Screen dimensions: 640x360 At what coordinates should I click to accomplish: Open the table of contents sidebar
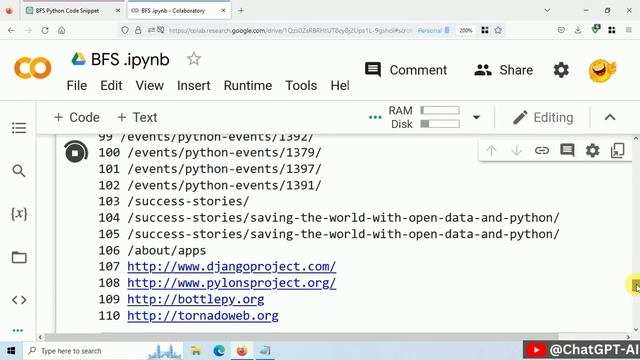(x=19, y=128)
